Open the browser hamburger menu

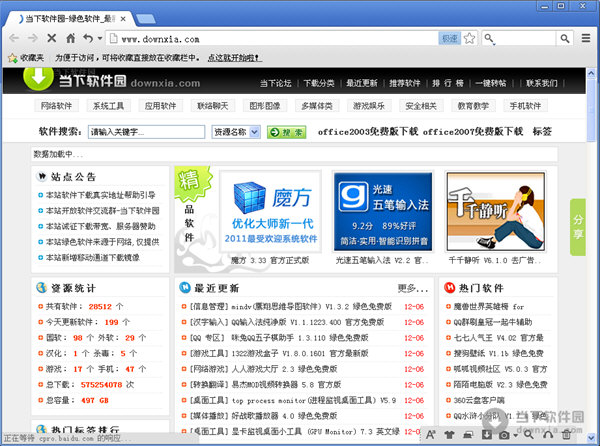(x=586, y=38)
